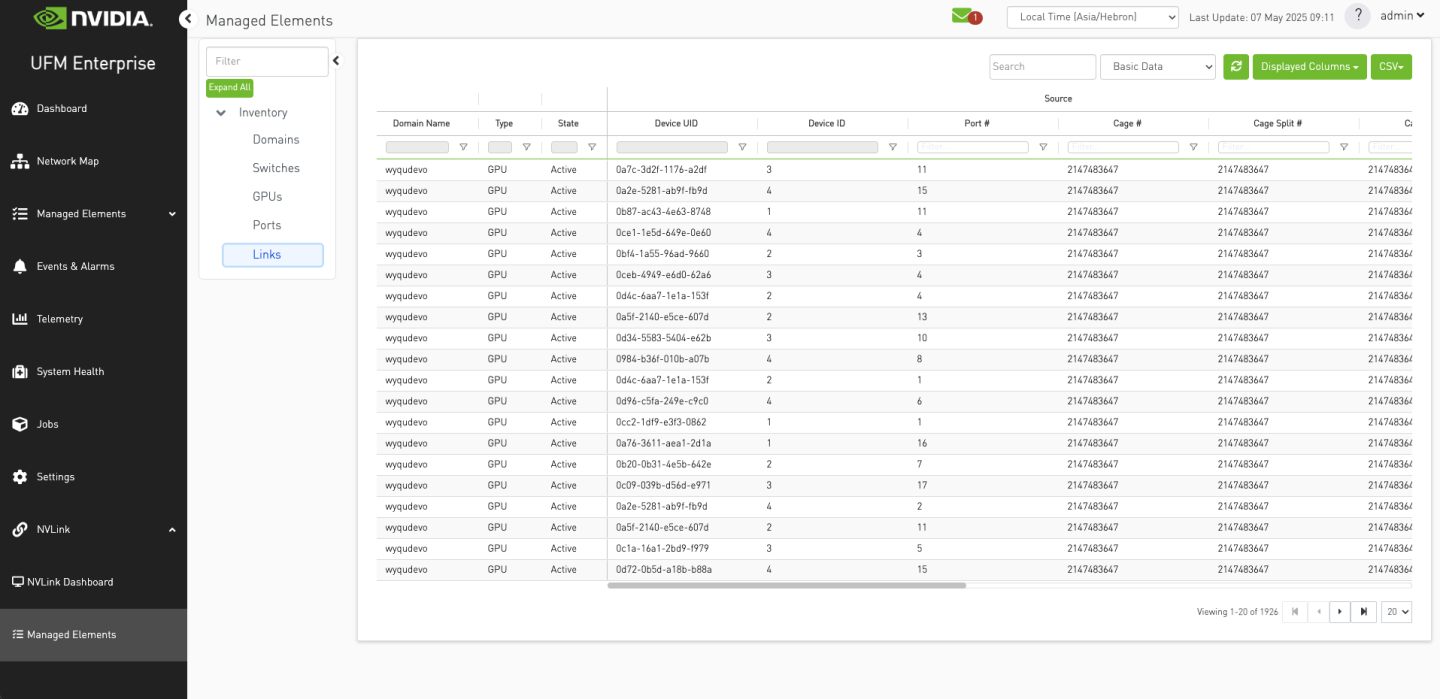Go to the next page of results

click(1340, 612)
